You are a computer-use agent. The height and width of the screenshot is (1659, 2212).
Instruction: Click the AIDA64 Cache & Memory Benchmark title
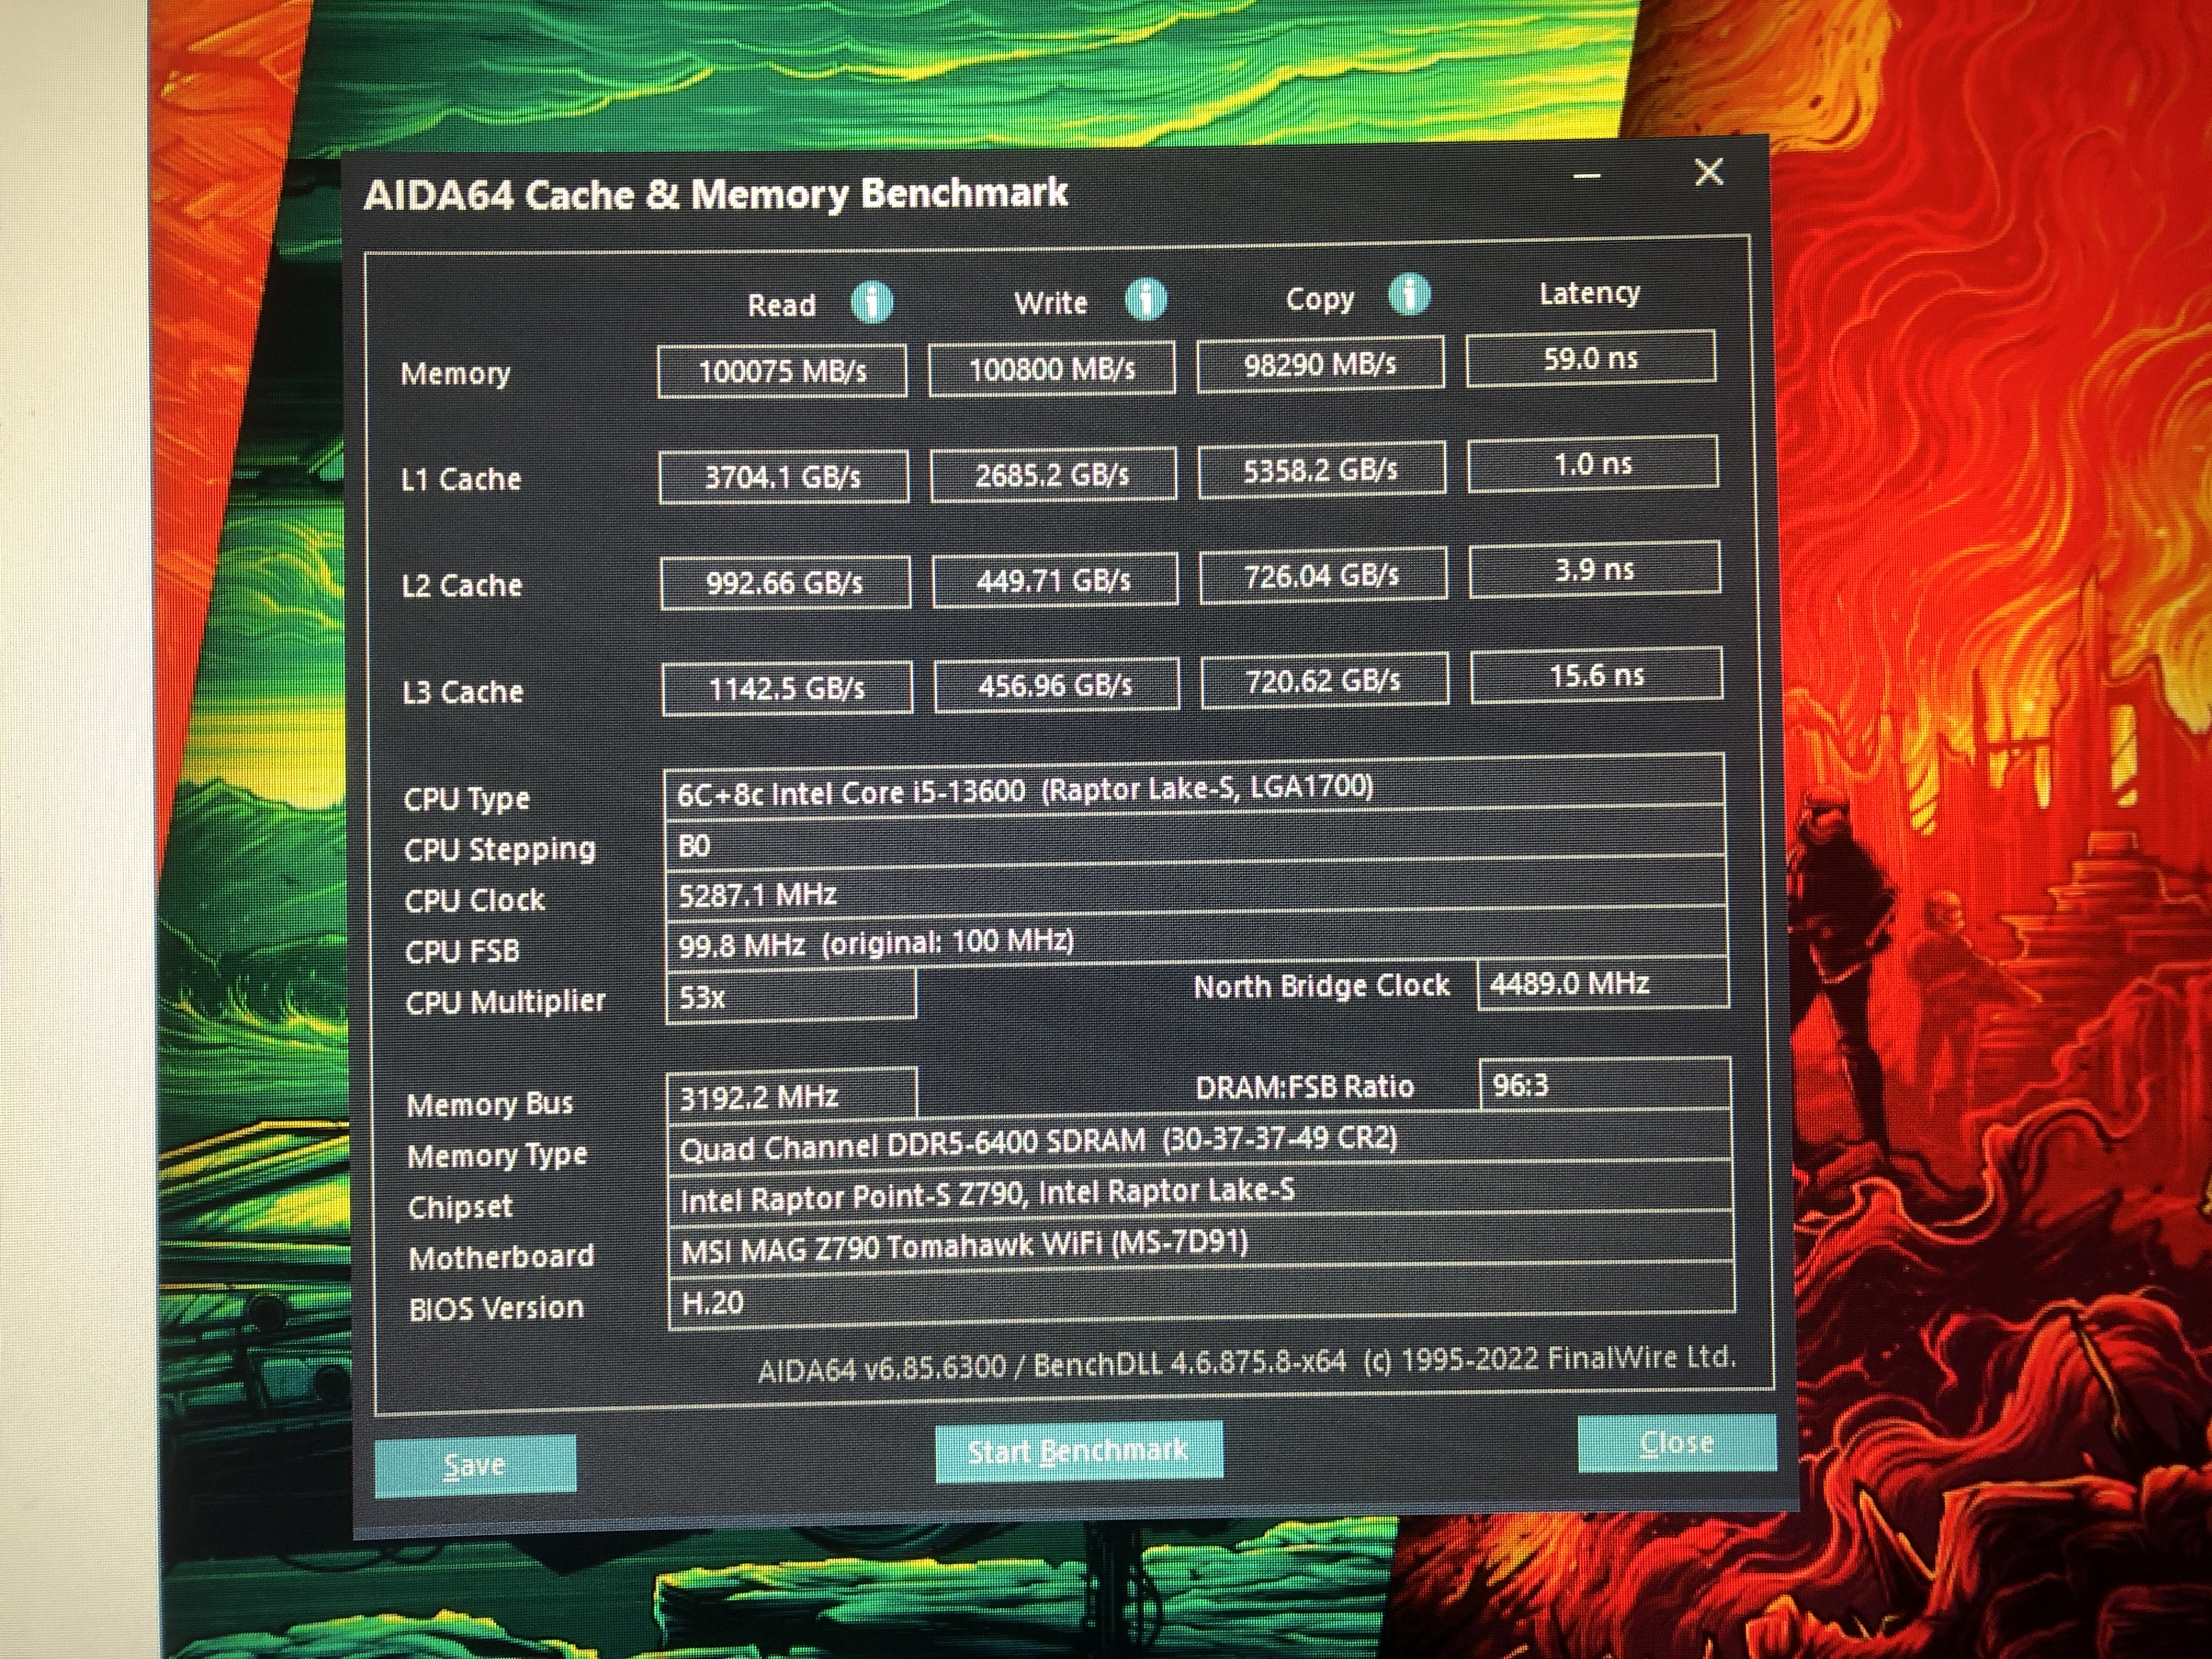click(716, 193)
